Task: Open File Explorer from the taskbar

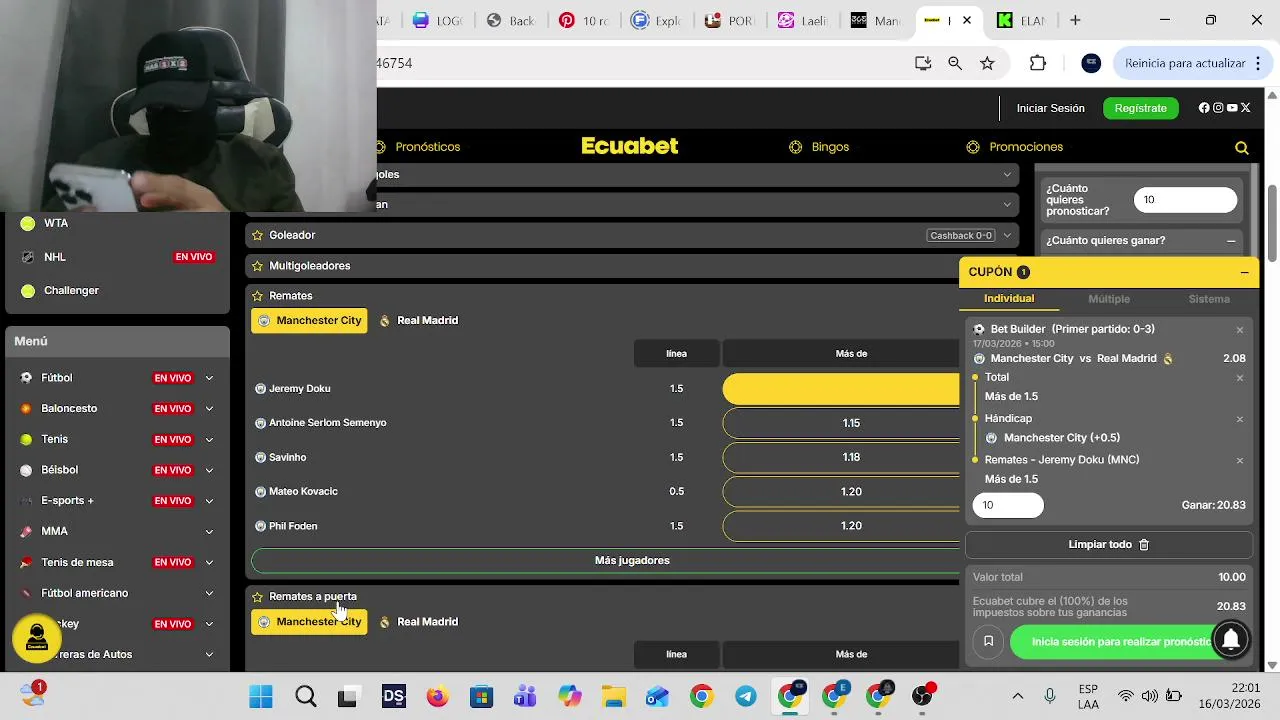Action: pos(613,697)
